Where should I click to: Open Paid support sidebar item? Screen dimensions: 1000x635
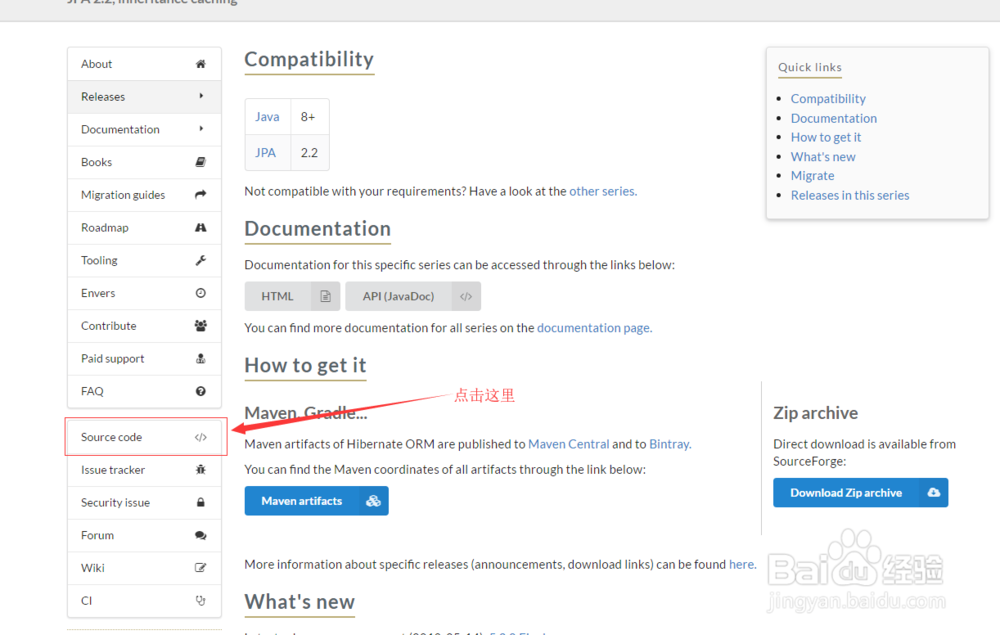144,358
